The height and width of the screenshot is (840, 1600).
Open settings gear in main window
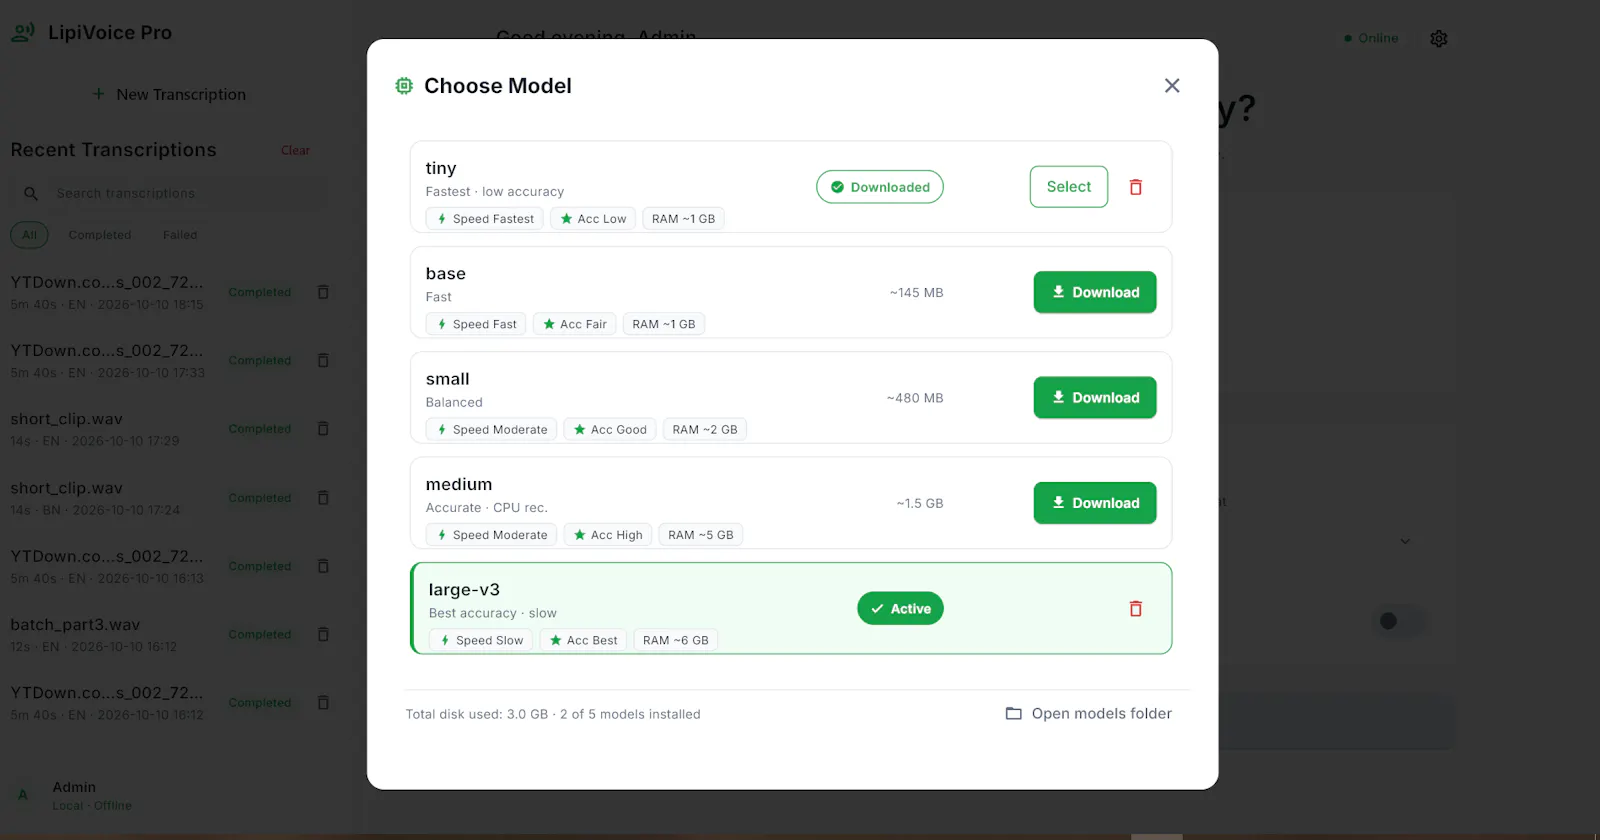click(x=1439, y=38)
